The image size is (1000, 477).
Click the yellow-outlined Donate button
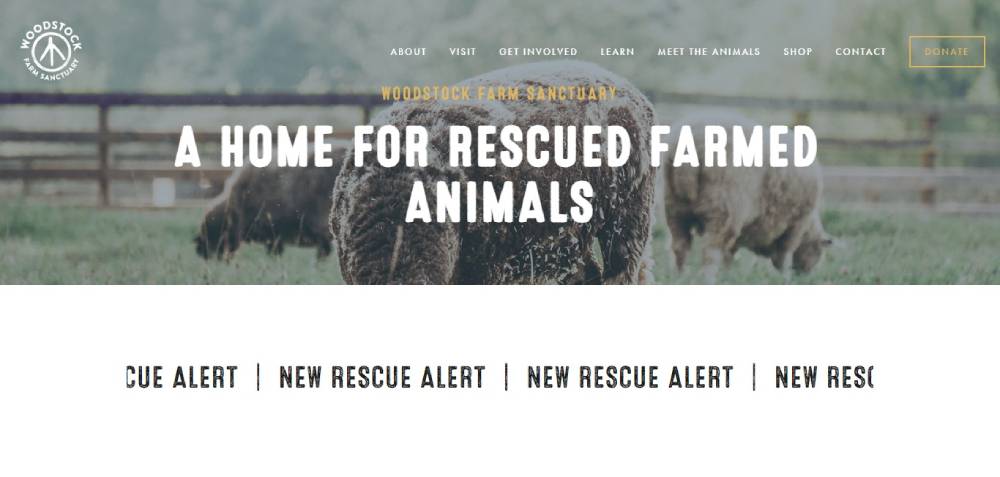pyautogui.click(x=946, y=52)
